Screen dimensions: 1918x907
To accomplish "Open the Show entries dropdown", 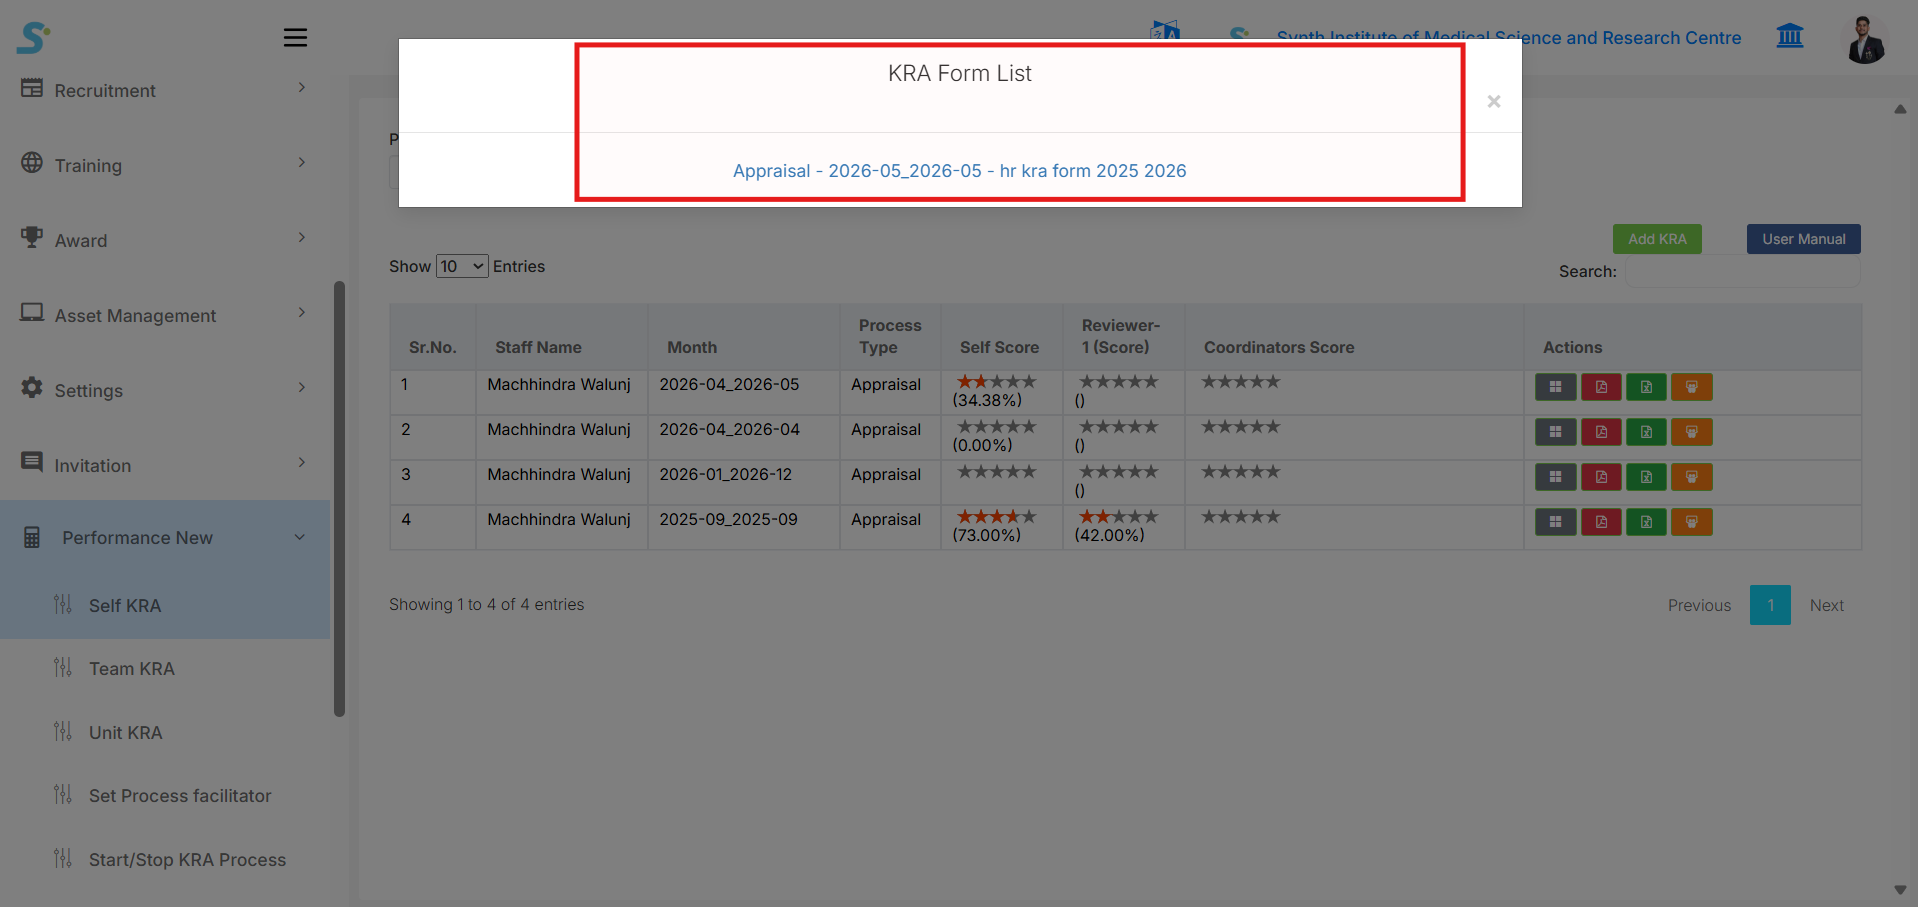I will click(x=462, y=266).
